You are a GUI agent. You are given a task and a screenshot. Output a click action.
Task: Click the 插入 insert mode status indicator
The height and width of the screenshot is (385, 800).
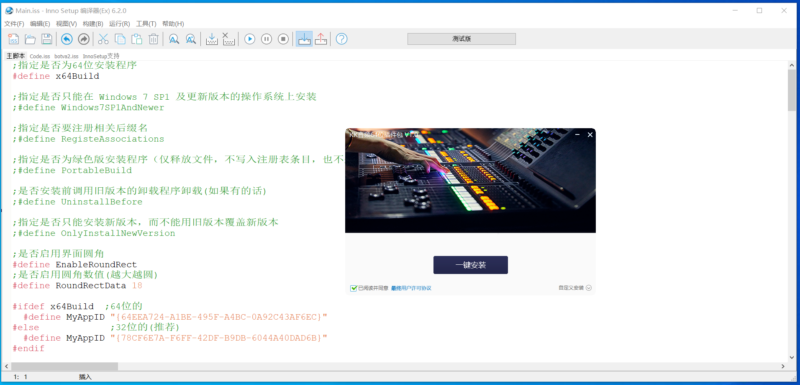coord(85,377)
